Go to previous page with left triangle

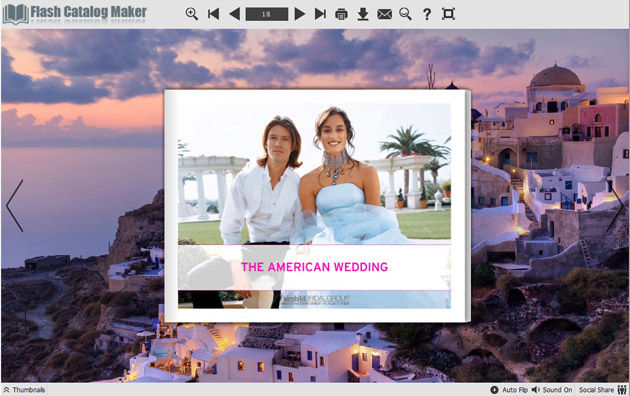(234, 14)
